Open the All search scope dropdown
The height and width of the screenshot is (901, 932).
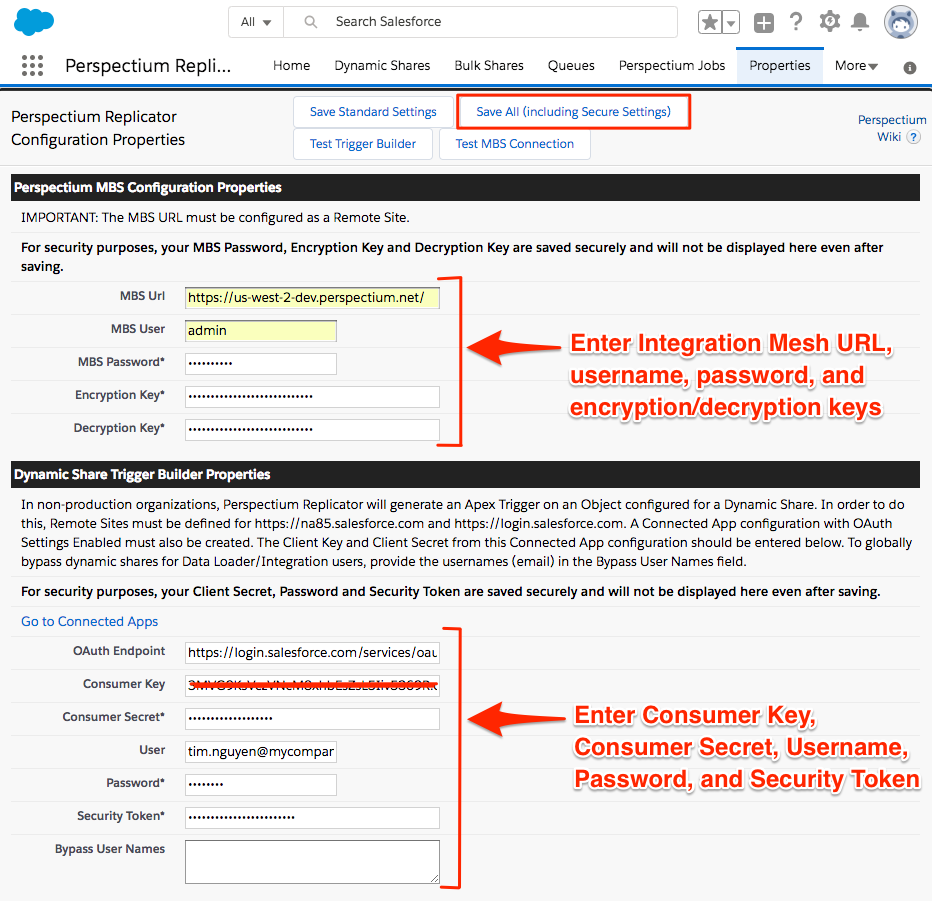(x=256, y=22)
